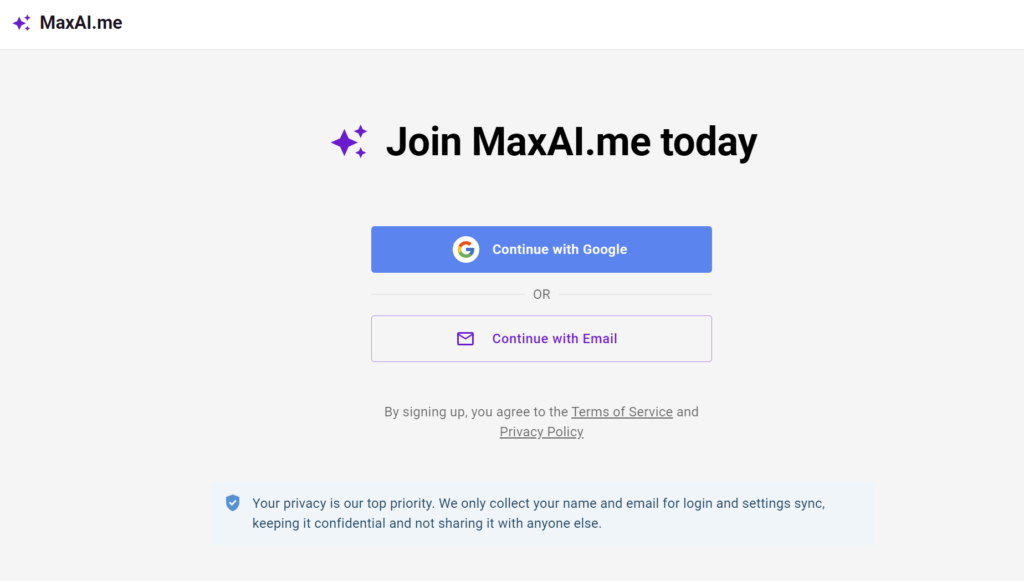Click the large purple sparkle icon beside heading
This screenshot has width=1024, height=581.
pos(349,142)
